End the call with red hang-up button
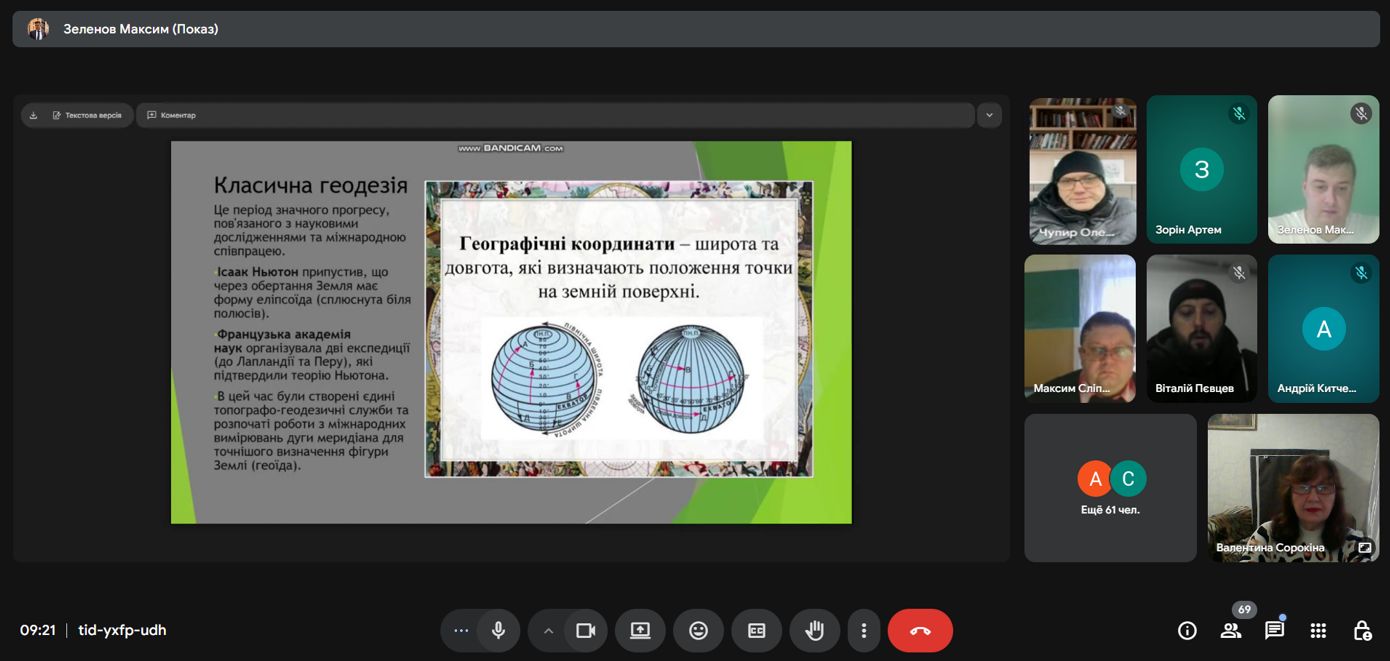The width and height of the screenshot is (1390, 661). (x=920, y=630)
